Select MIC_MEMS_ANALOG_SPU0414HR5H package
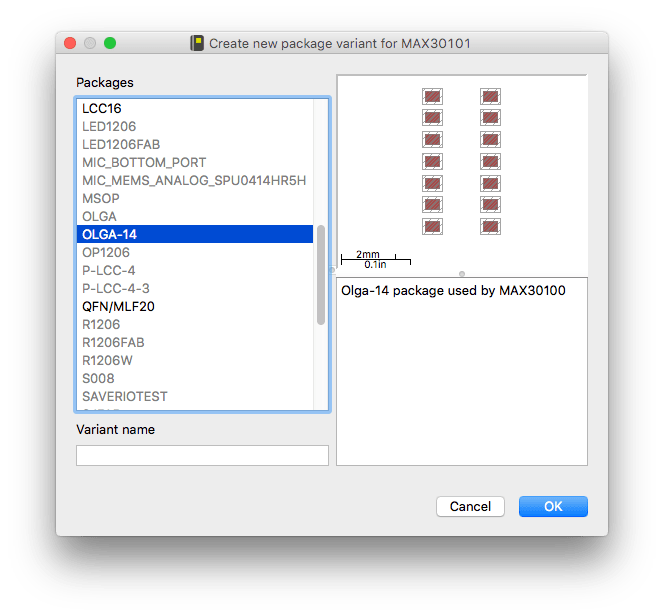Image resolution: width=664 pixels, height=616 pixels. [x=195, y=180]
